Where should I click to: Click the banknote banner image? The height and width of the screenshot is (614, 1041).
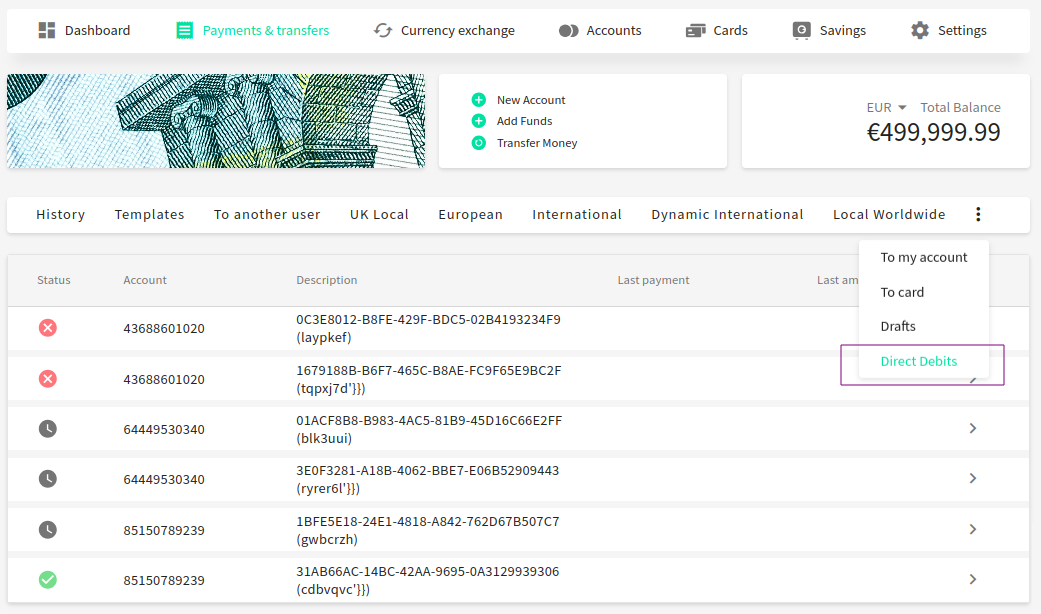(216, 121)
